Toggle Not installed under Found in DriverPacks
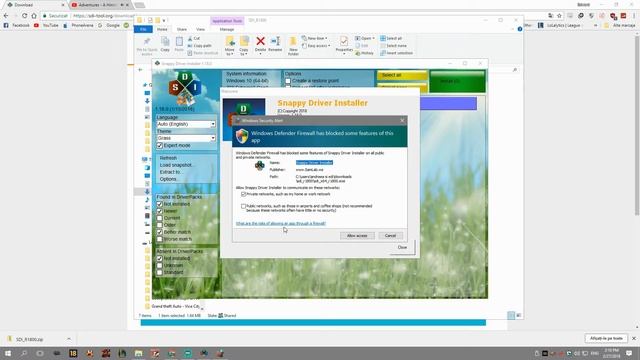 pos(160,204)
